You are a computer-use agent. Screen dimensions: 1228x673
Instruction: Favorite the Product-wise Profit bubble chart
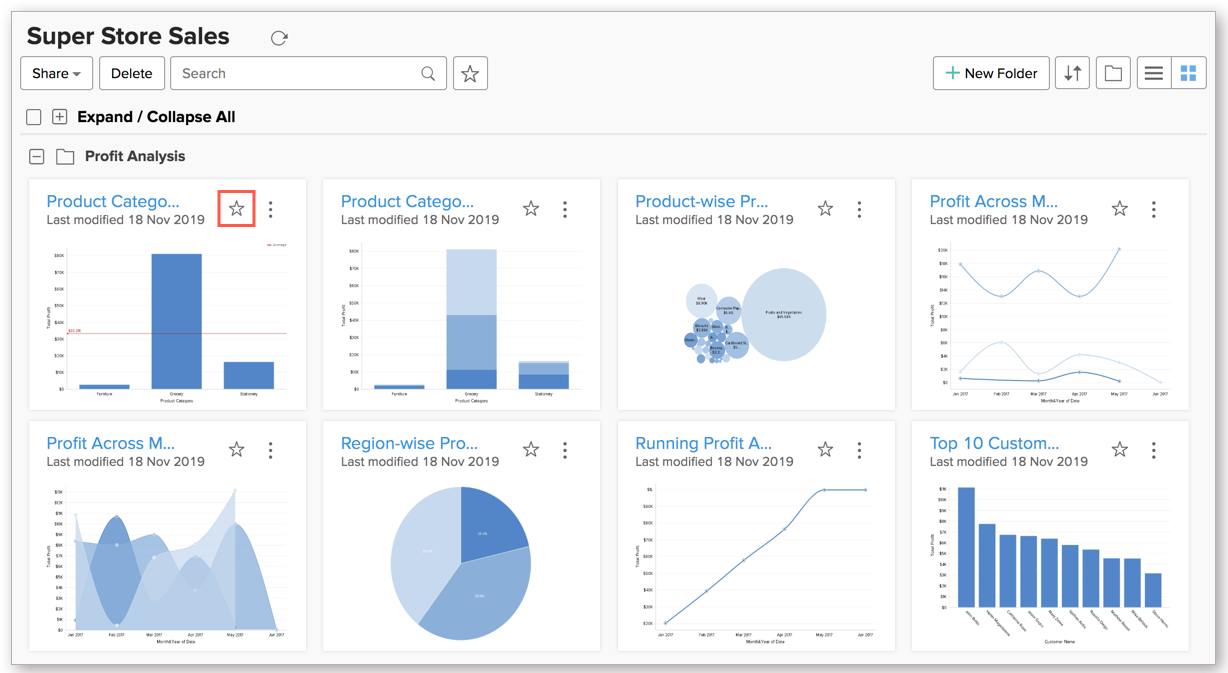pos(825,208)
